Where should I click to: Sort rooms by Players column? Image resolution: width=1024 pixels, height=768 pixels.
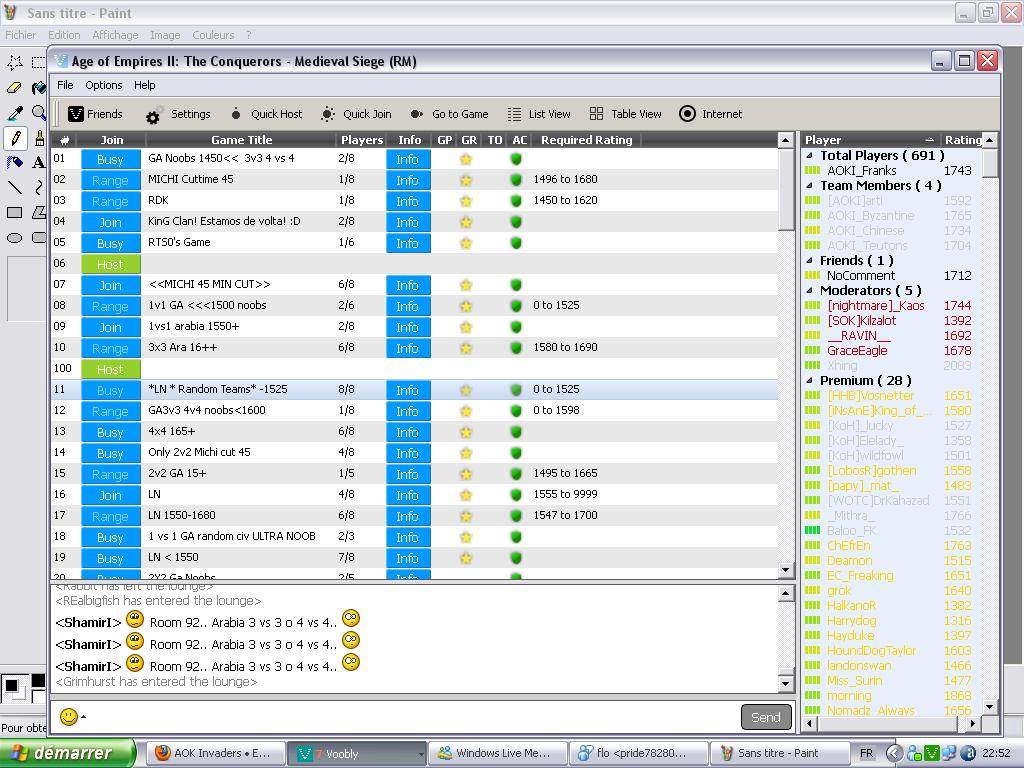pyautogui.click(x=361, y=140)
